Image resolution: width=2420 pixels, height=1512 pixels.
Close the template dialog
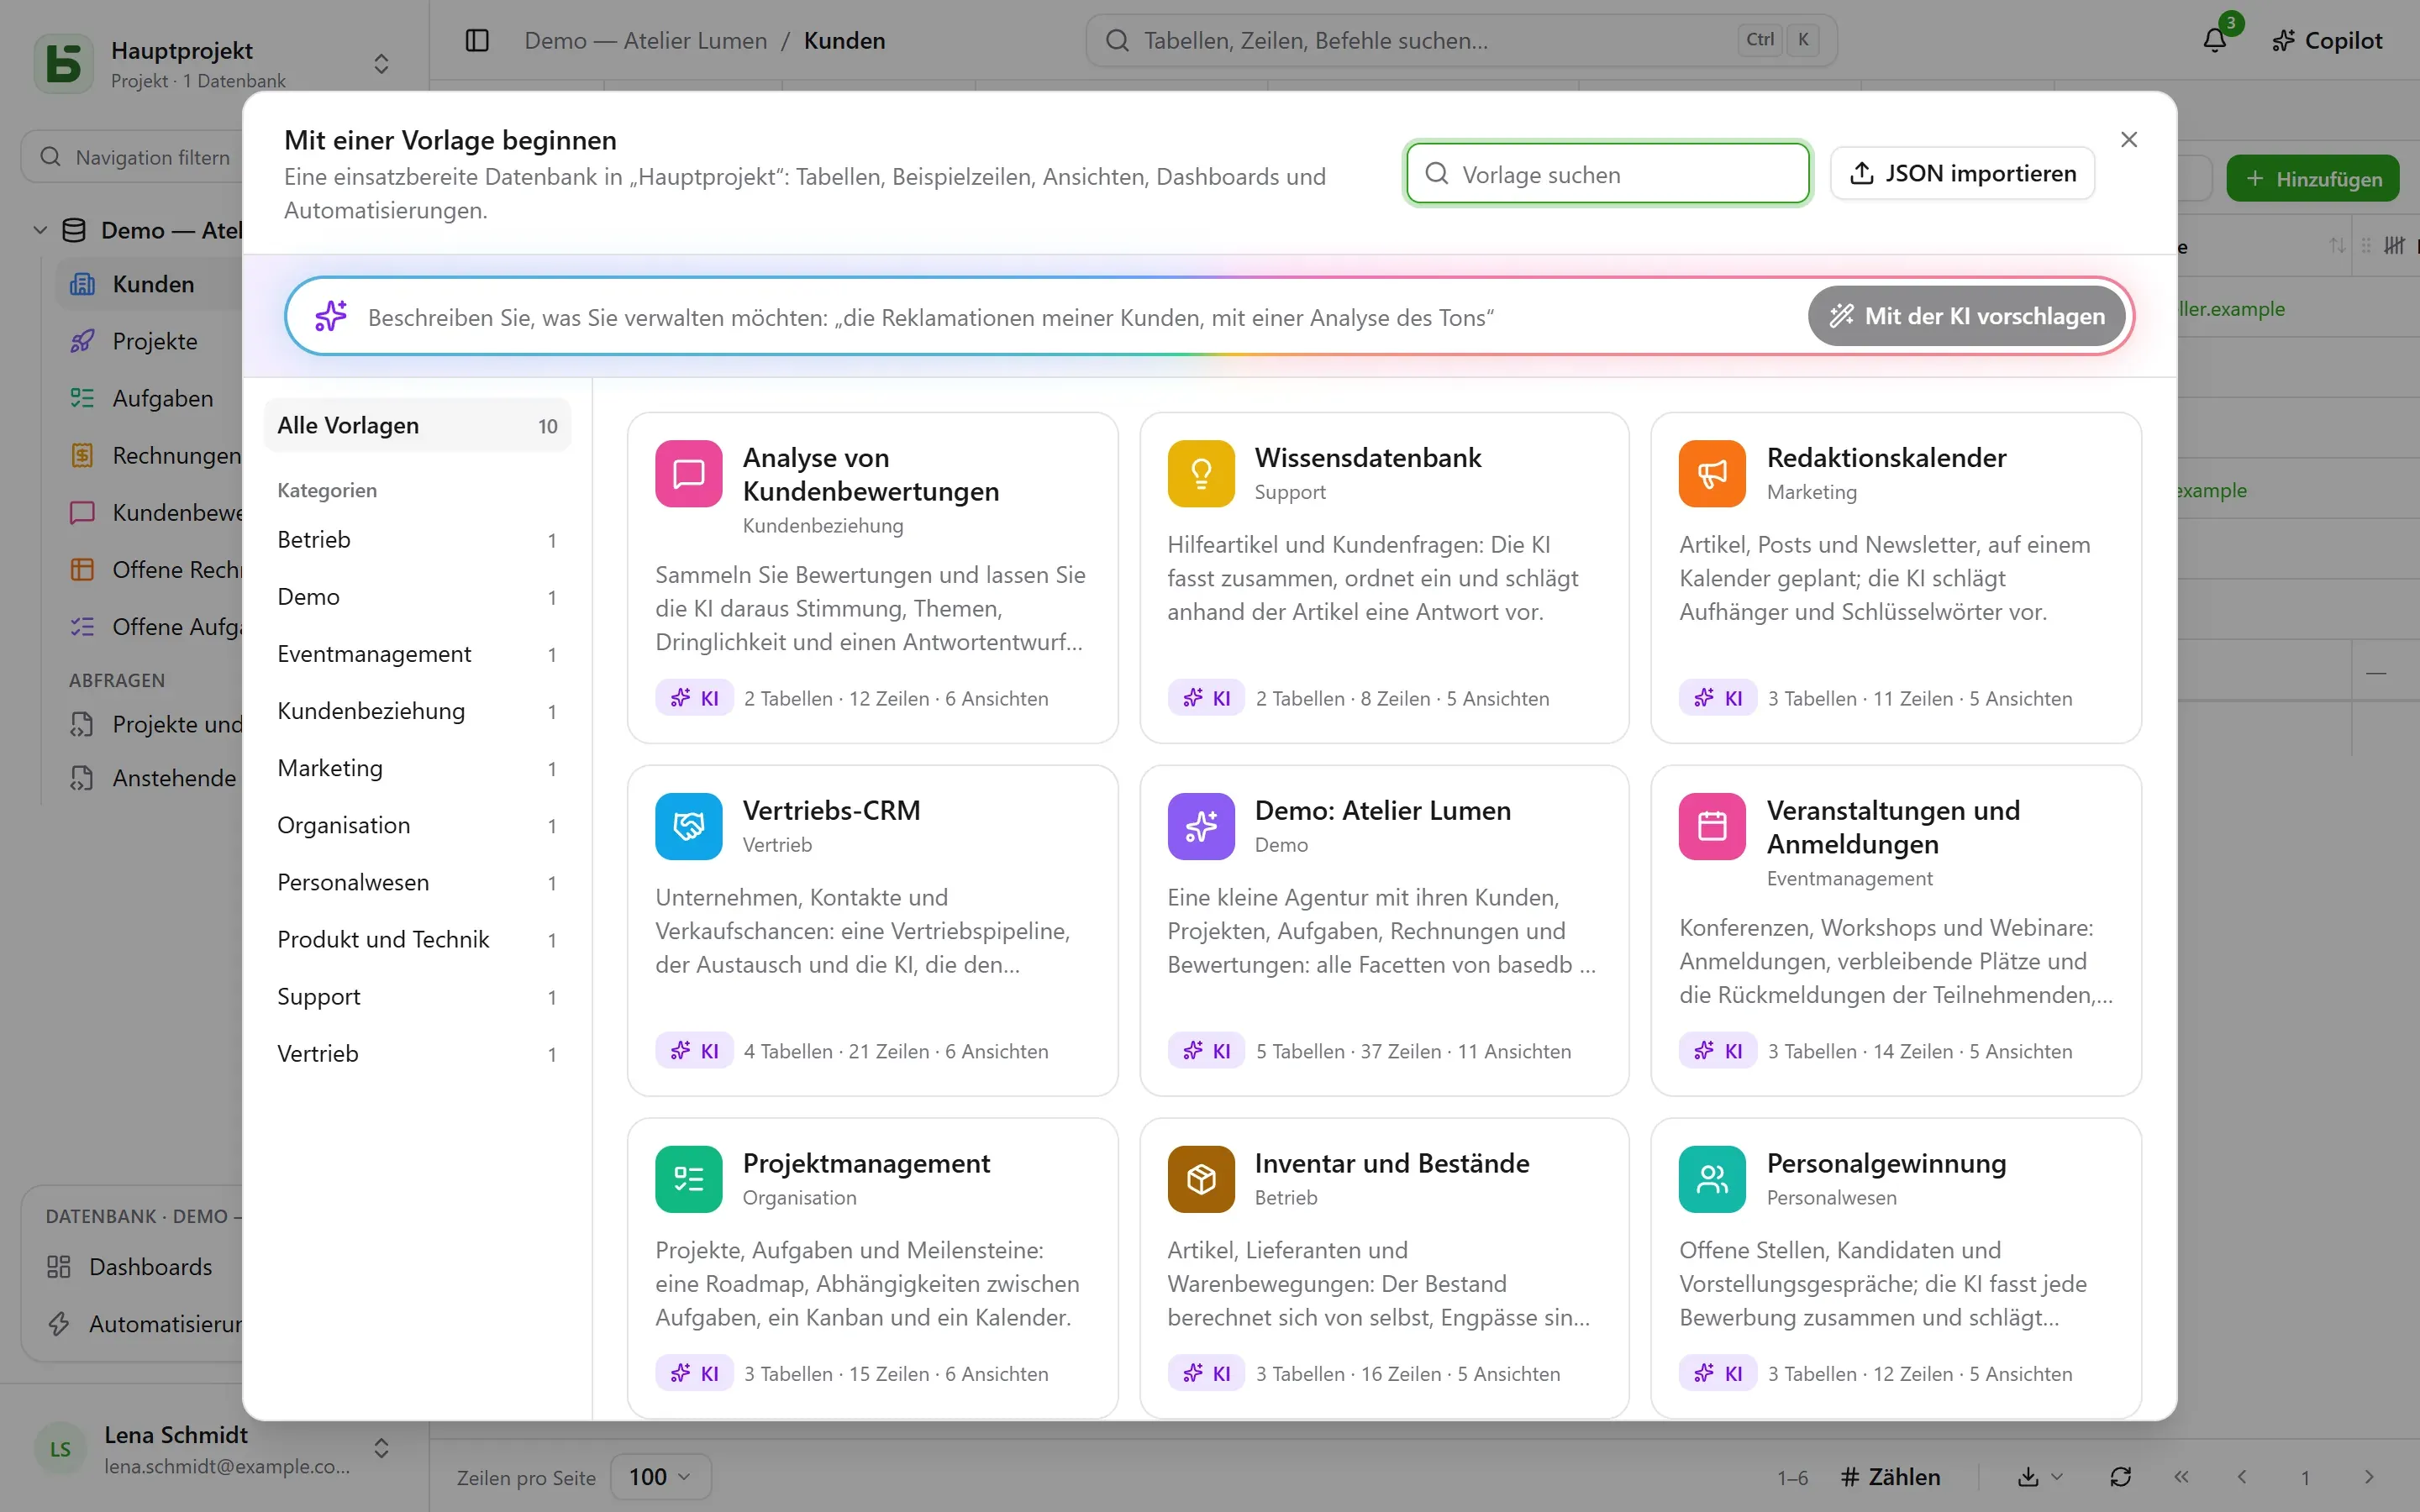(x=2129, y=139)
